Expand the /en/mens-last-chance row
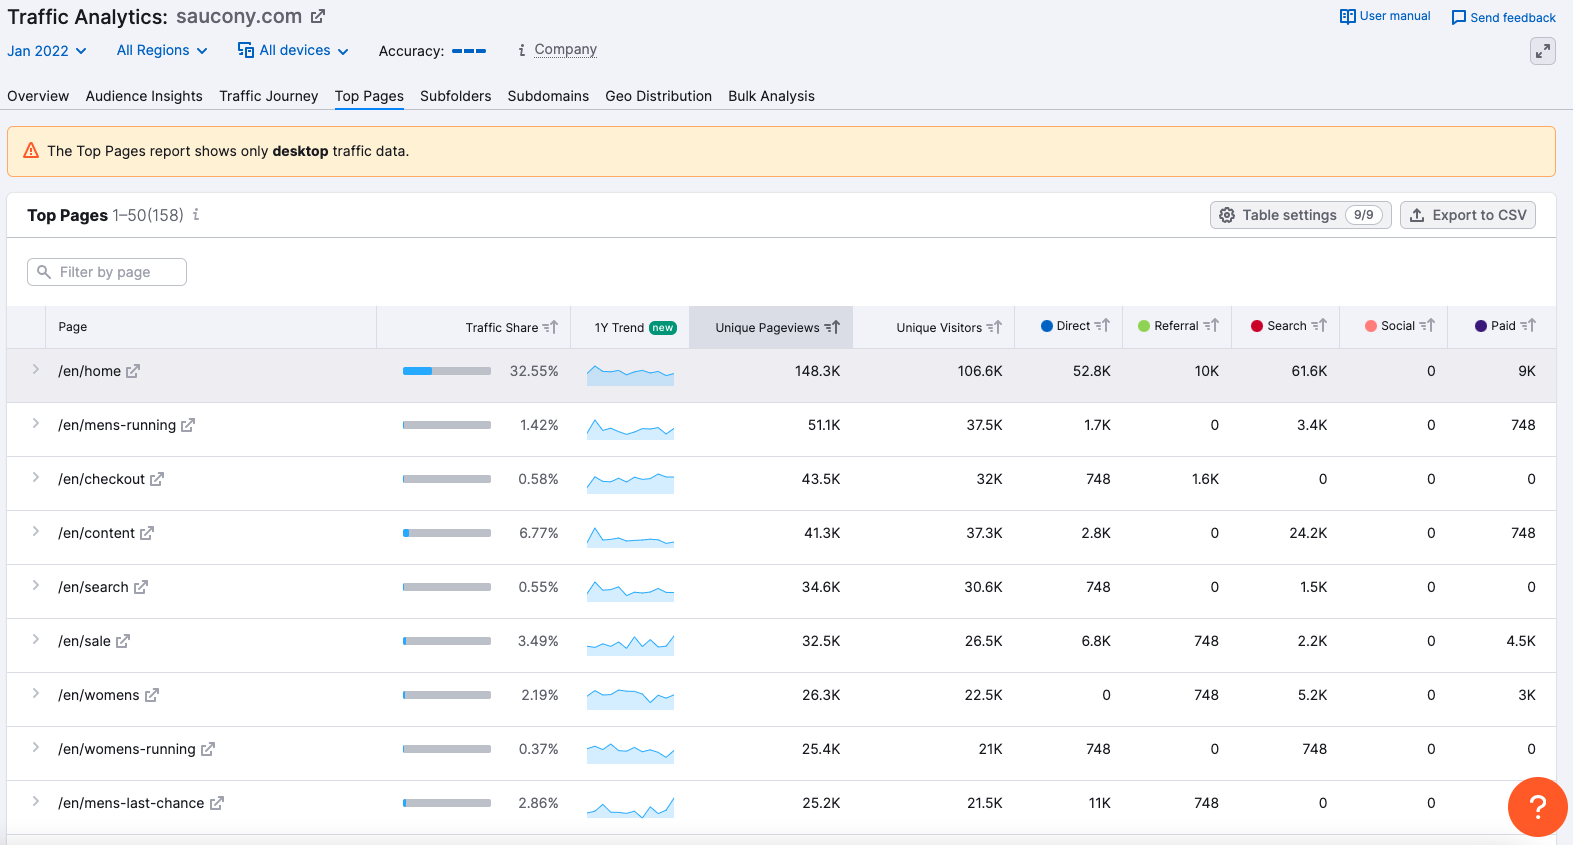Viewport: 1573px width, 845px height. pyautogui.click(x=36, y=802)
